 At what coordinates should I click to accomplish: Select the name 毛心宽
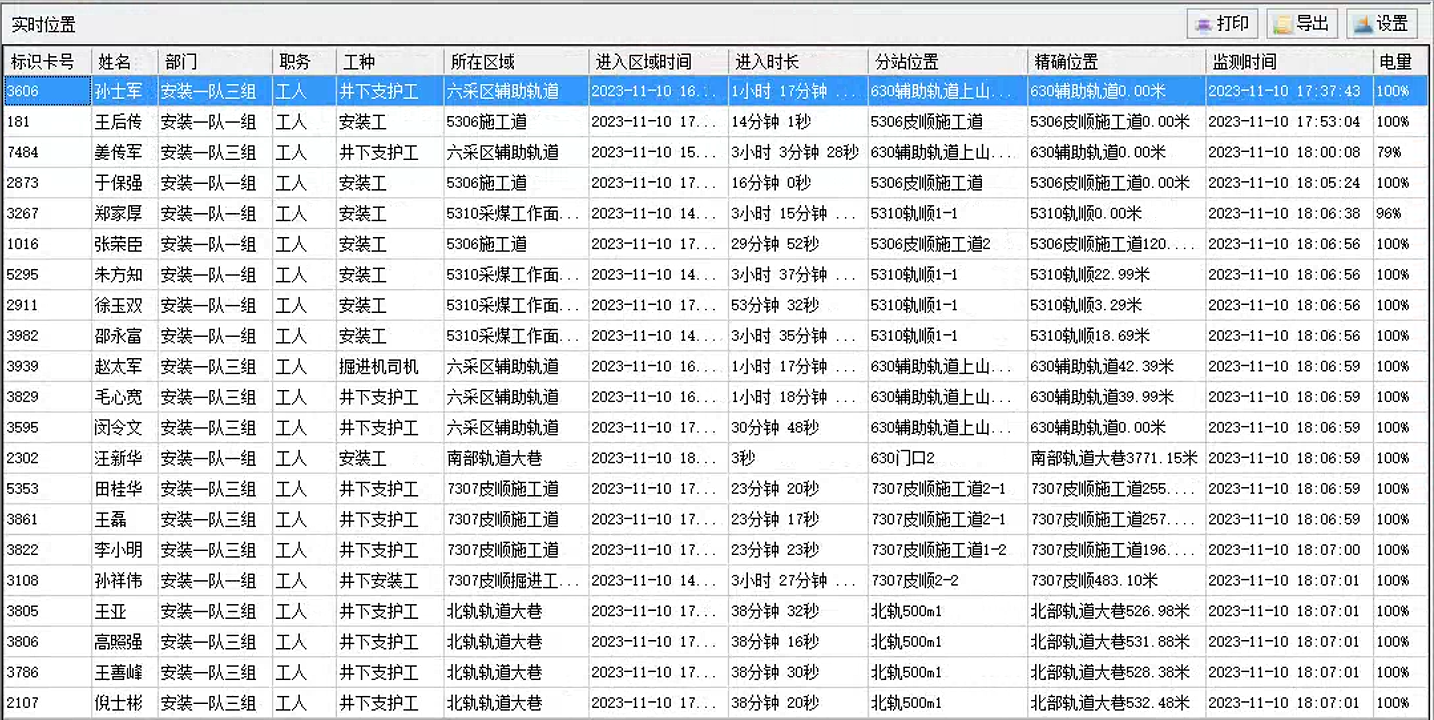(118, 398)
